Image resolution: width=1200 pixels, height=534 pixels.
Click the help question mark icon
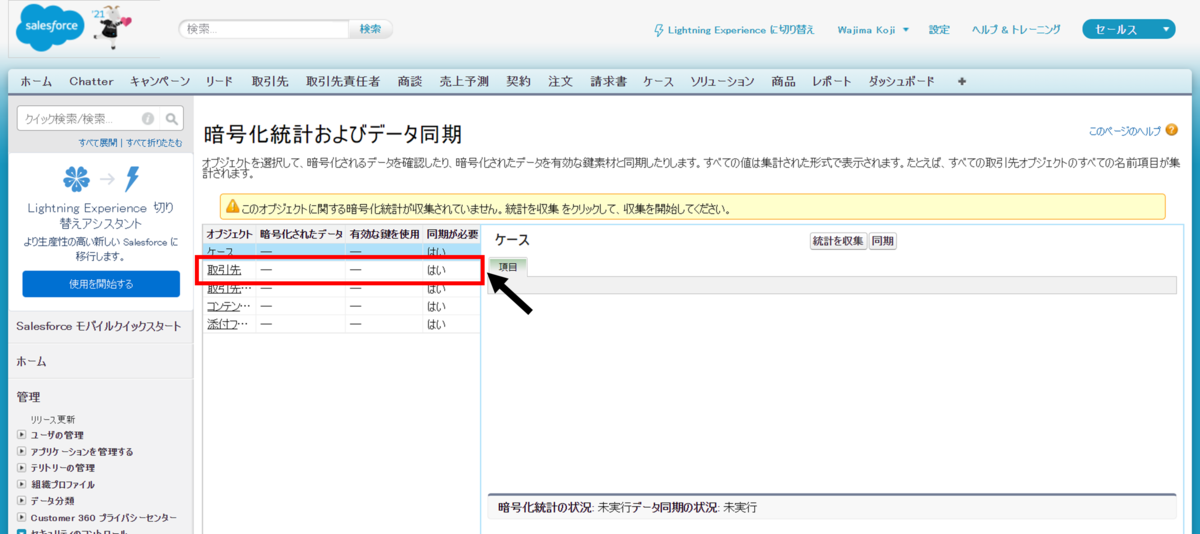pos(1170,130)
